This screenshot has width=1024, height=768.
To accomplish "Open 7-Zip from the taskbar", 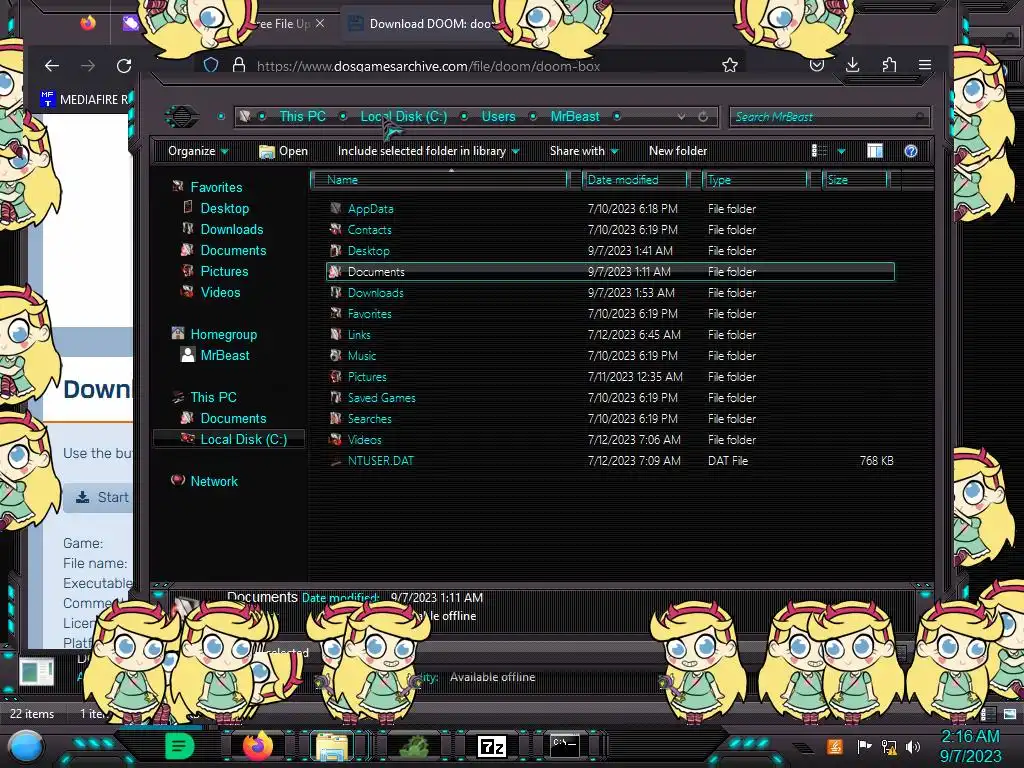I will [x=492, y=746].
